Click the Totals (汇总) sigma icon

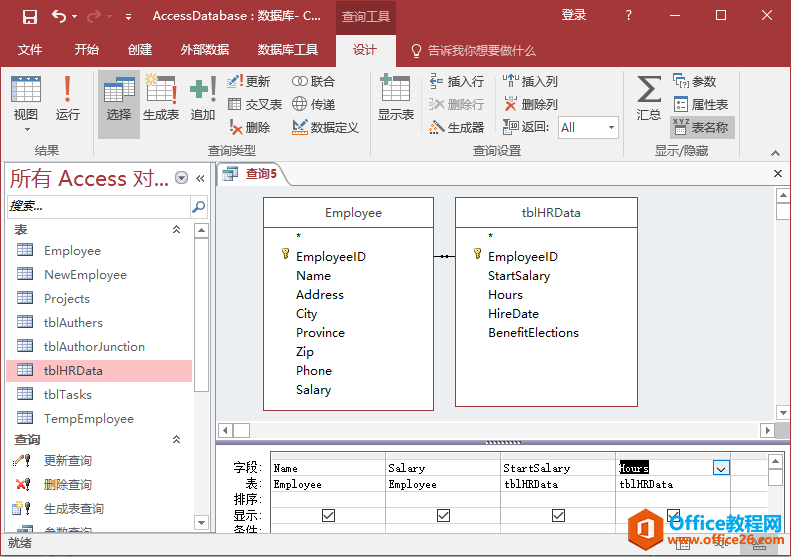[648, 97]
